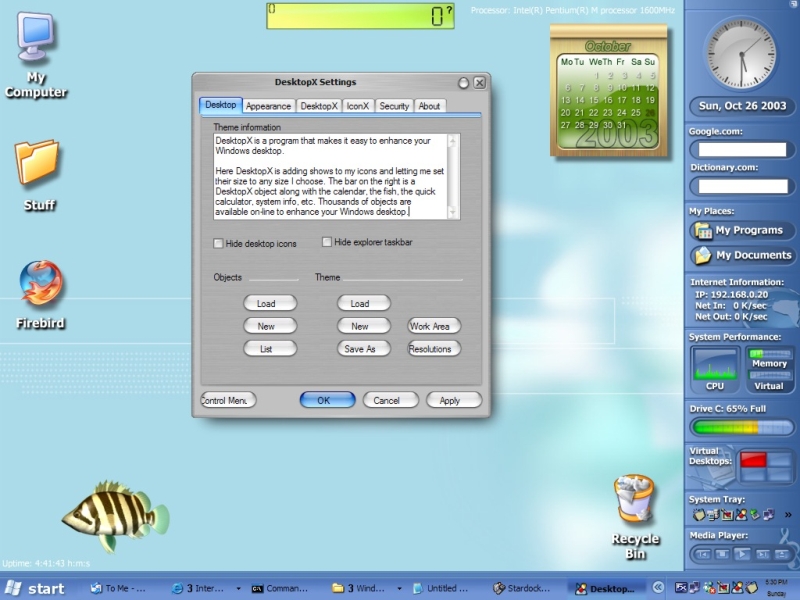Click the network computers sidebar System Tray icon
Viewport: 800px width, 600px height.
(x=768, y=515)
